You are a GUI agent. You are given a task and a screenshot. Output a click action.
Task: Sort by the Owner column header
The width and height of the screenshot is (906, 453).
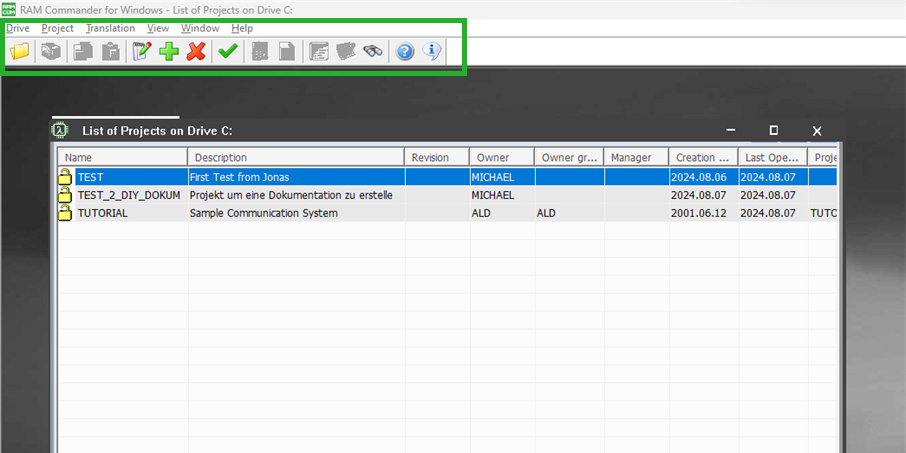(x=500, y=157)
